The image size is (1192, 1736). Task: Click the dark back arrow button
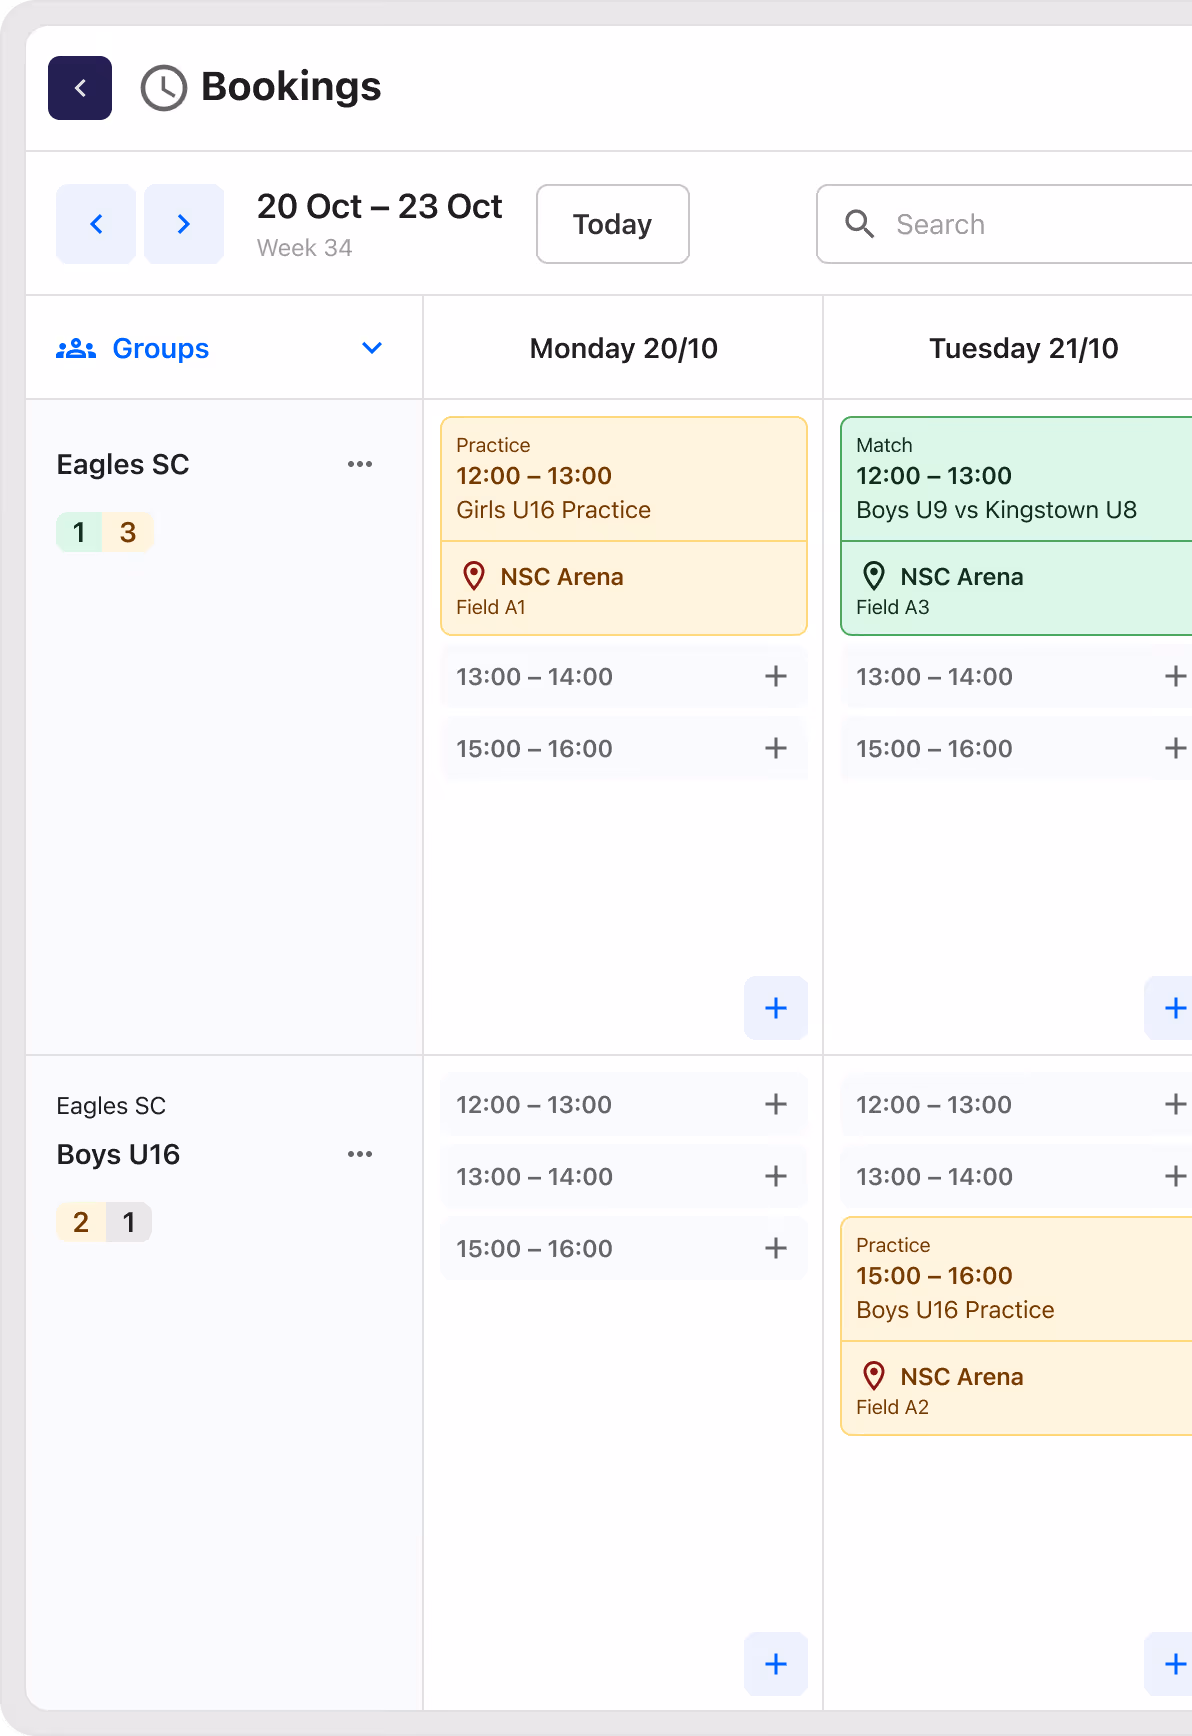[80, 88]
